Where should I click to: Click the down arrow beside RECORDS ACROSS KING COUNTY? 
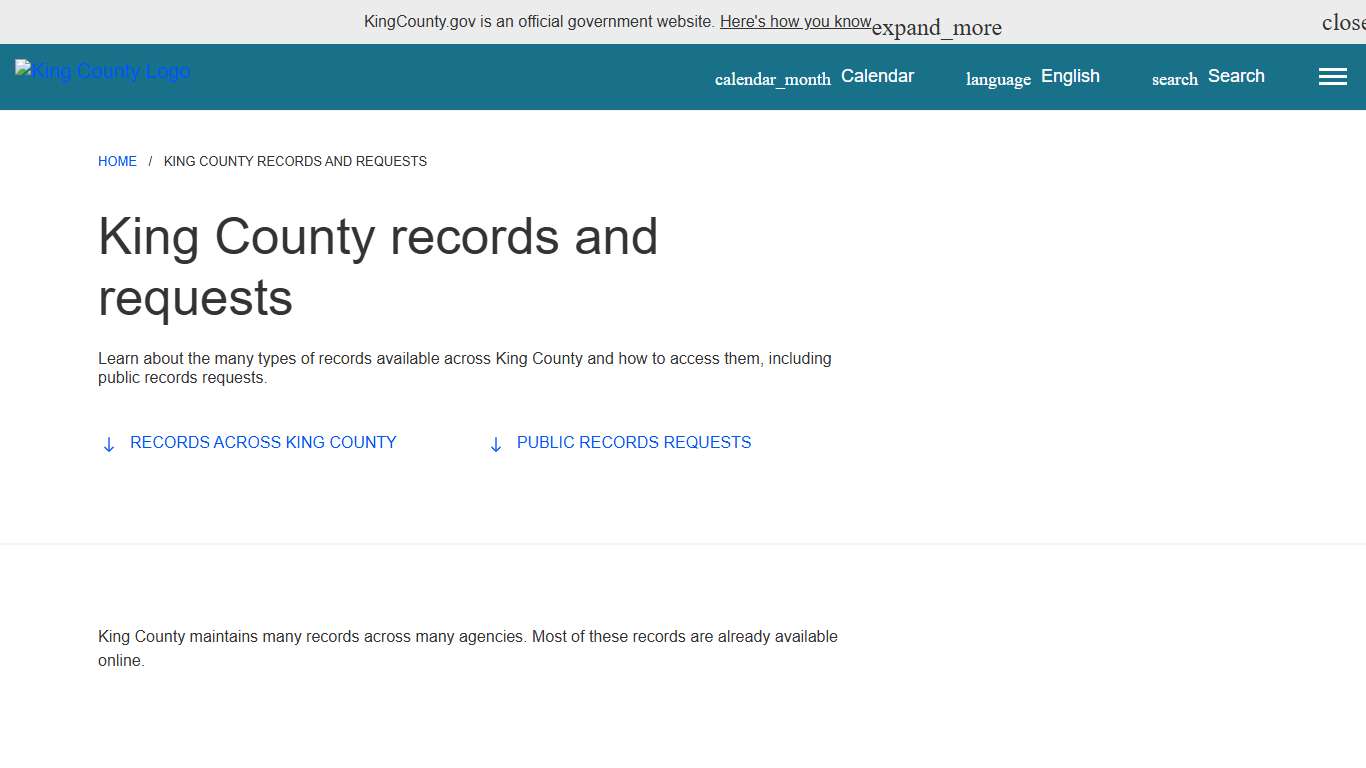pos(109,443)
